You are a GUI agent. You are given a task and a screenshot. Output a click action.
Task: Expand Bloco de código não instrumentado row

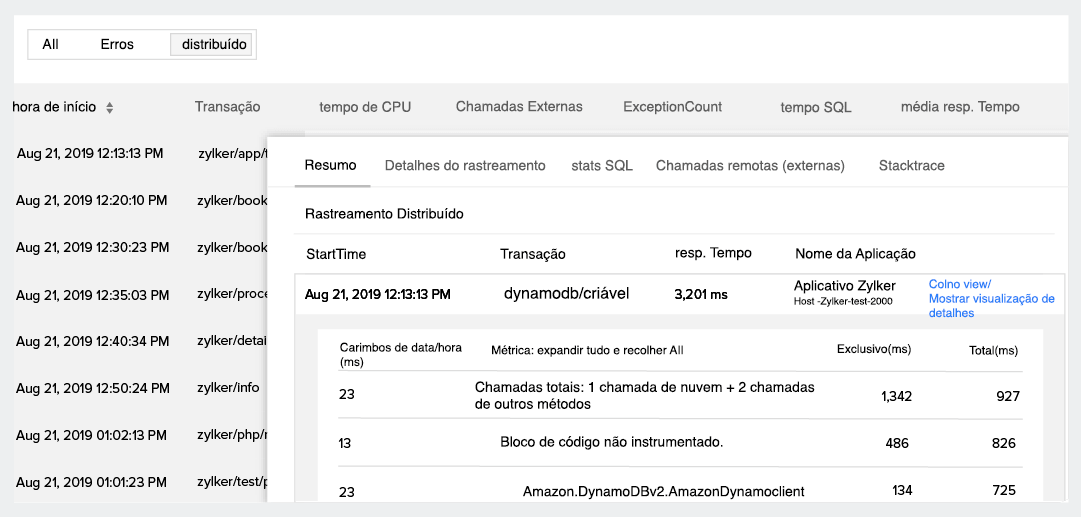[612, 442]
